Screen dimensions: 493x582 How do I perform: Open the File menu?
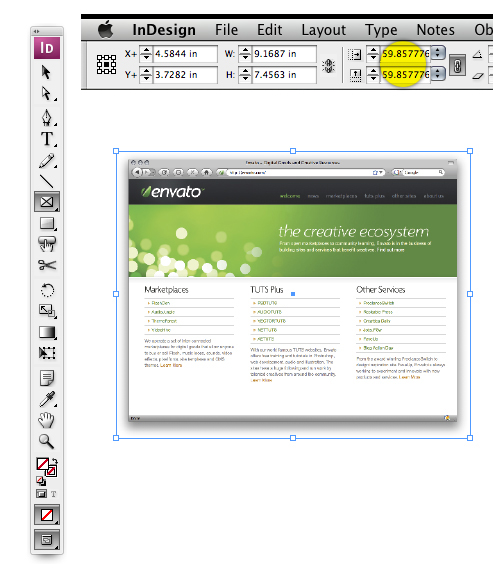226,30
